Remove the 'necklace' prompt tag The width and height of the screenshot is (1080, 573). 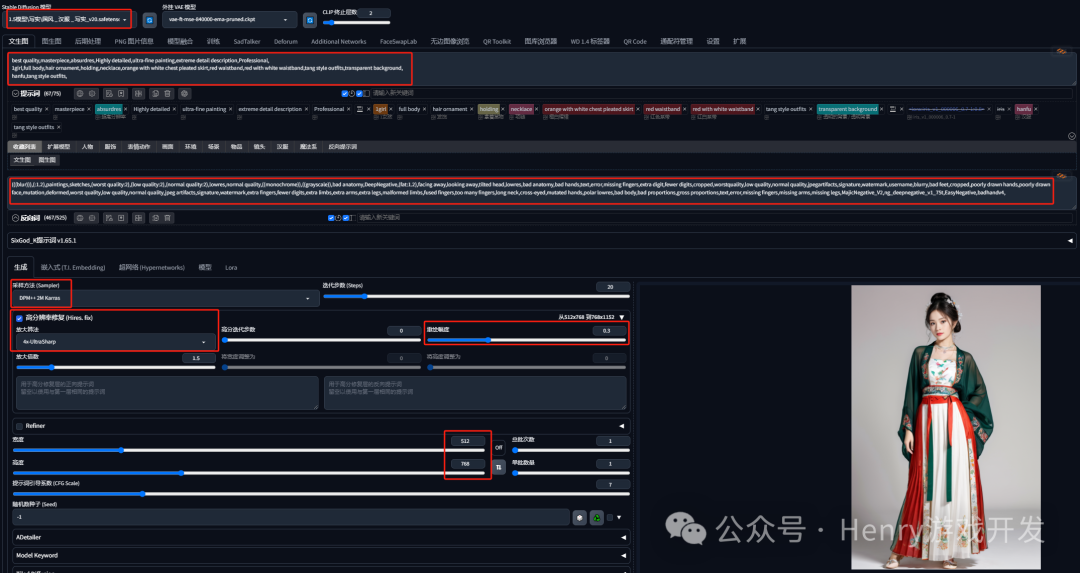537,110
